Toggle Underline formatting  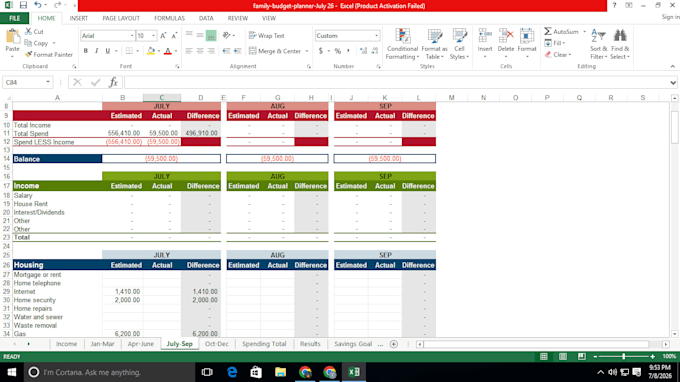click(x=108, y=51)
